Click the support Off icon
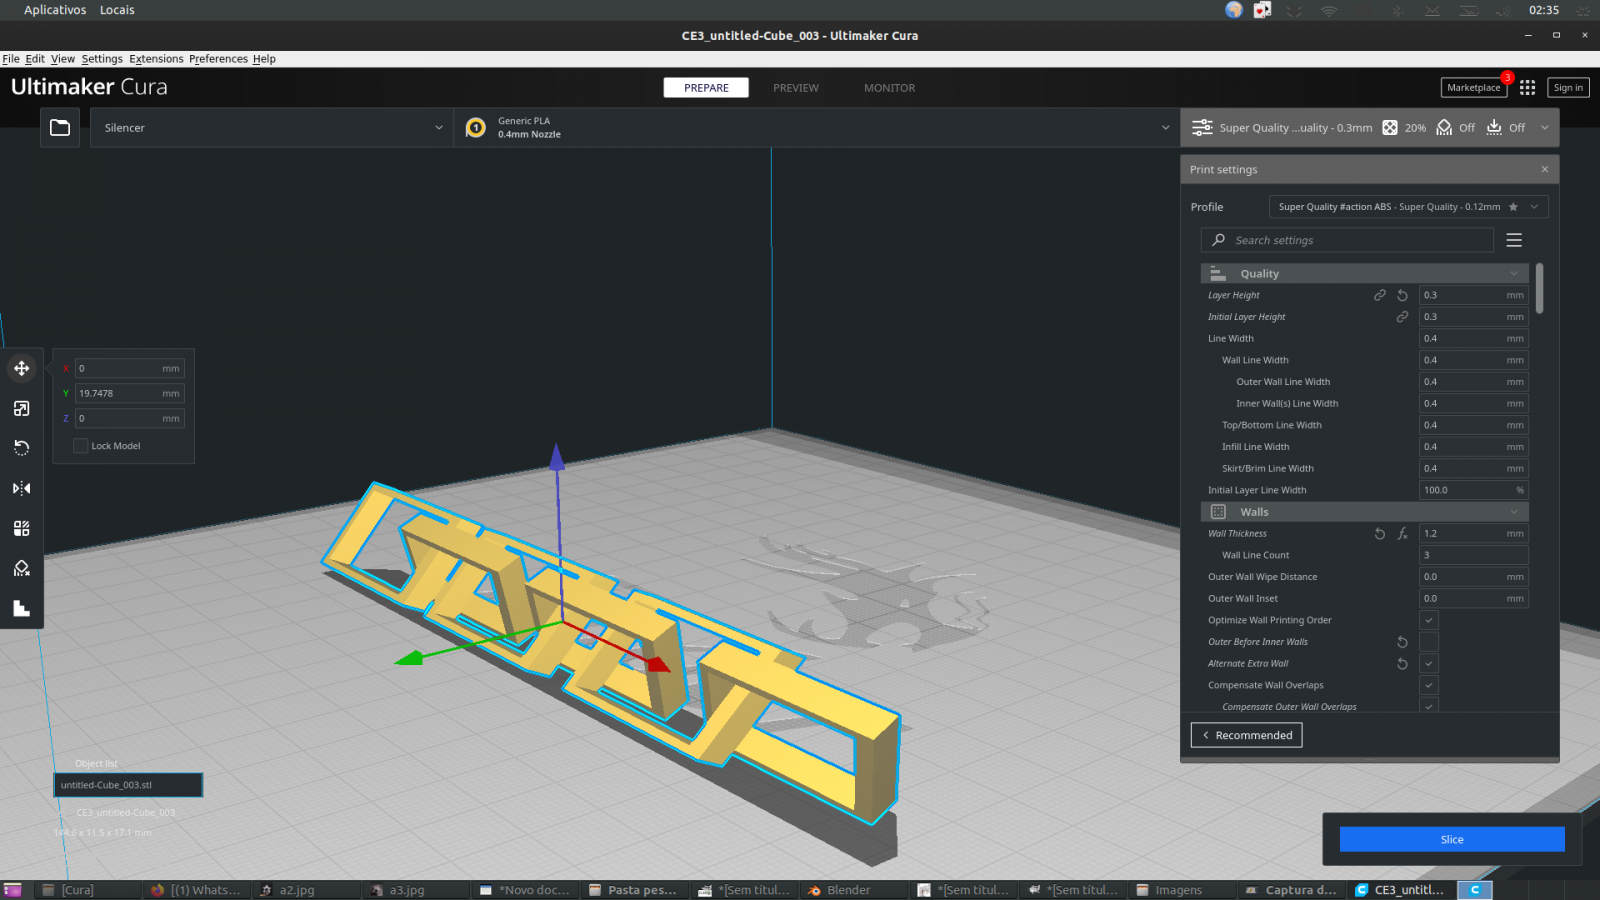The height and width of the screenshot is (900, 1600). [x=1444, y=128]
